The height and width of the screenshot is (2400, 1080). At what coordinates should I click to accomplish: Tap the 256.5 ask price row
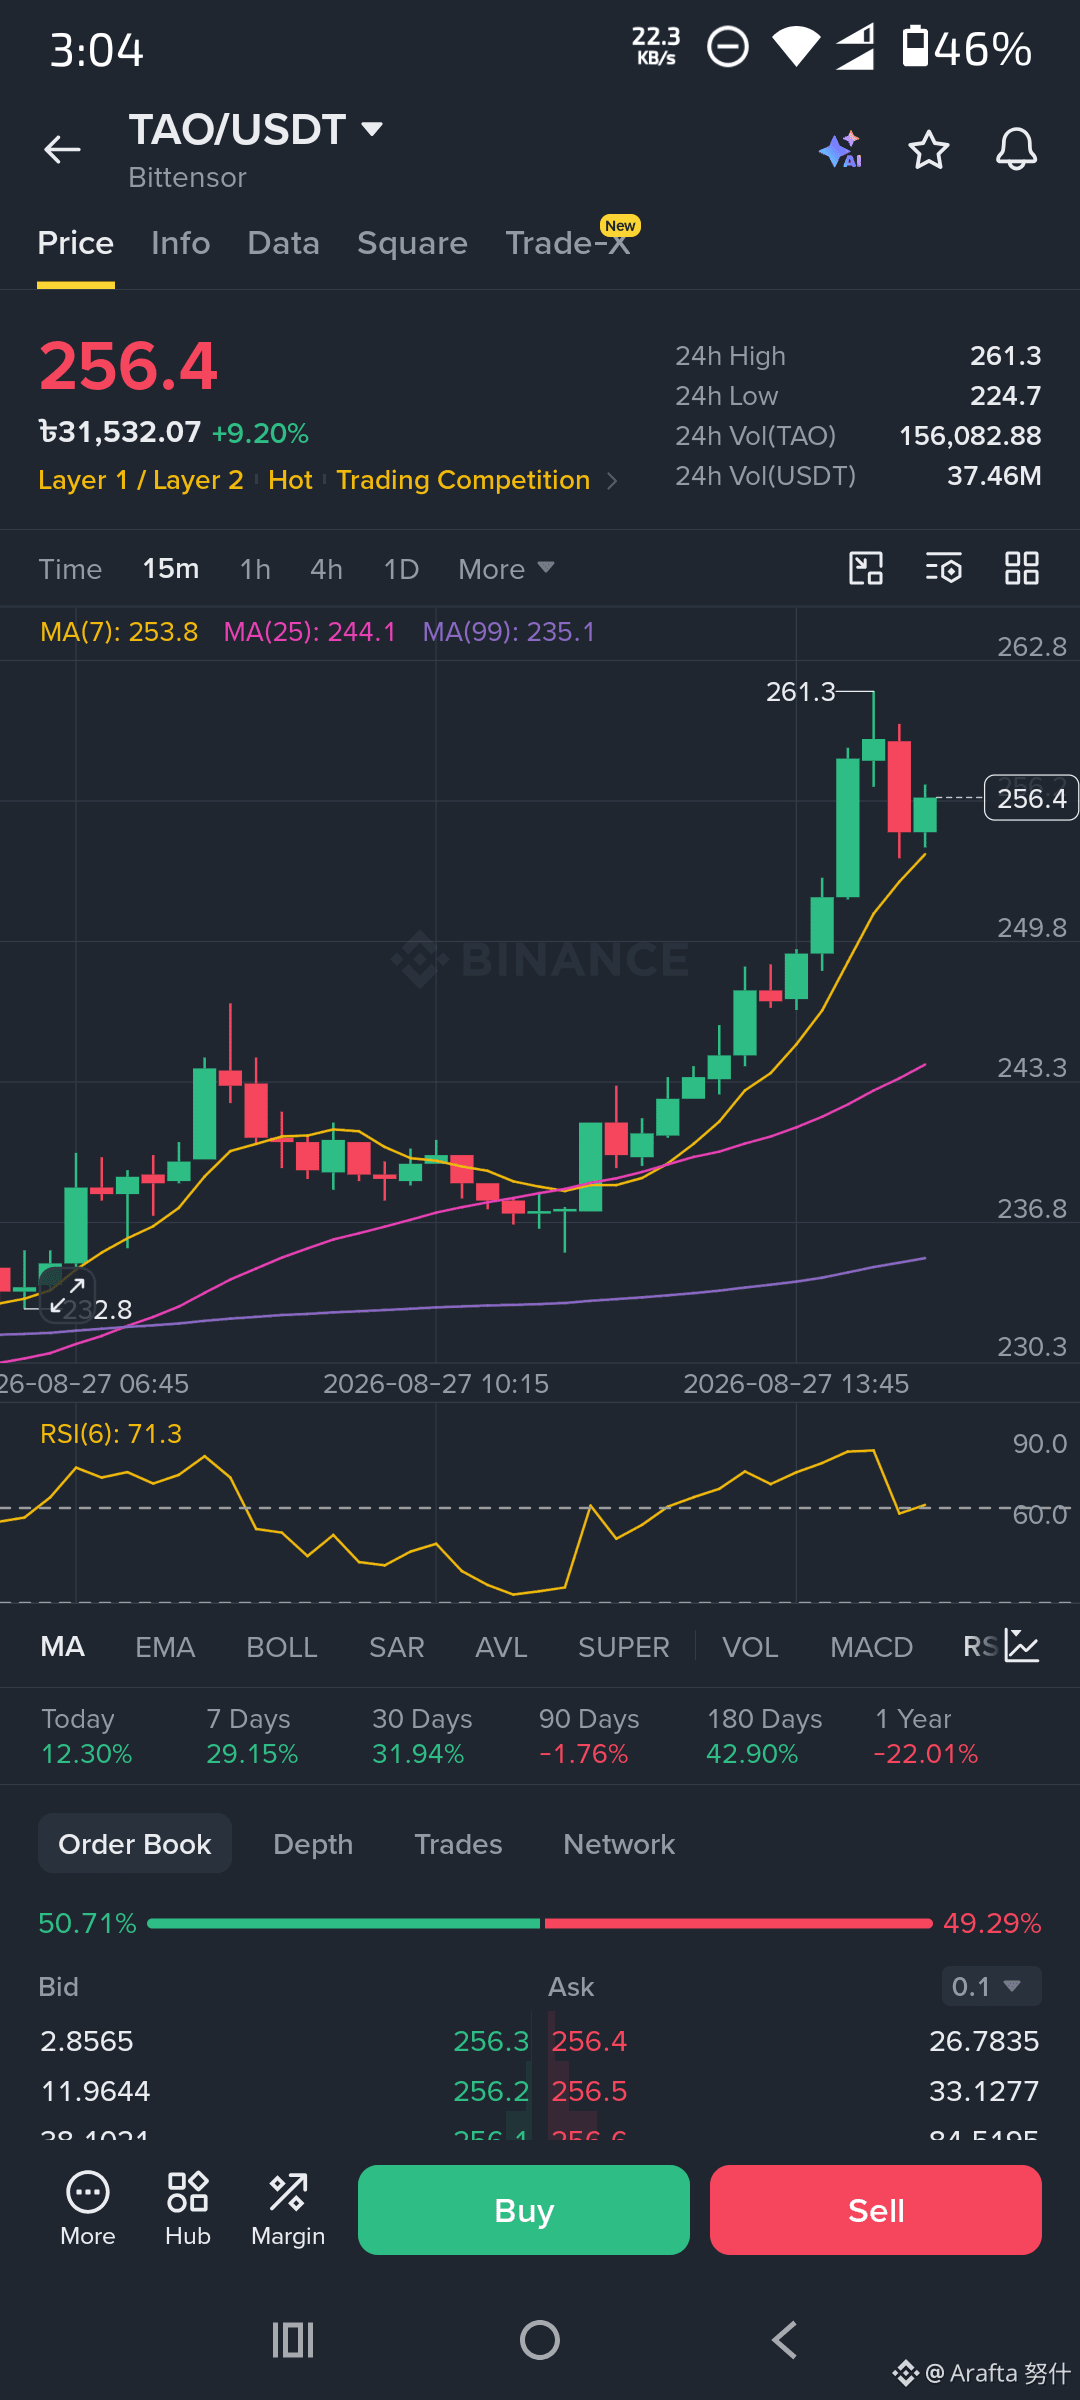795,2091
